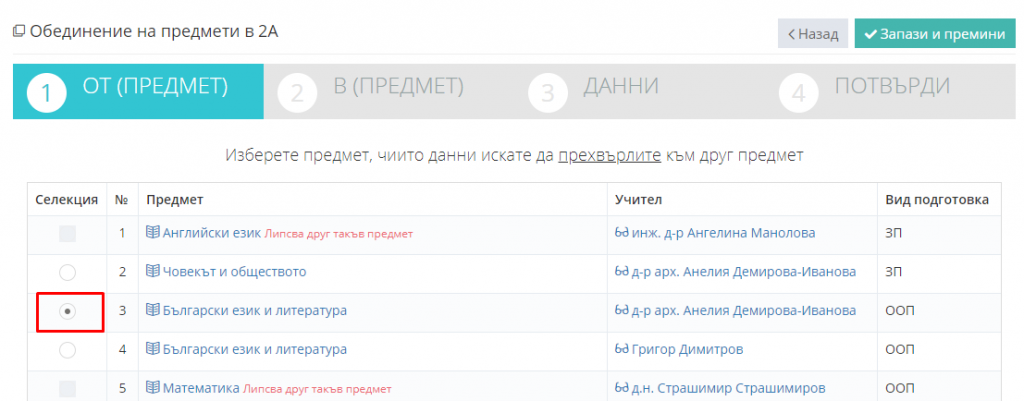Screen dimensions: 1024x401
Task: Open Български език и литература row 4
Action: coord(255,349)
